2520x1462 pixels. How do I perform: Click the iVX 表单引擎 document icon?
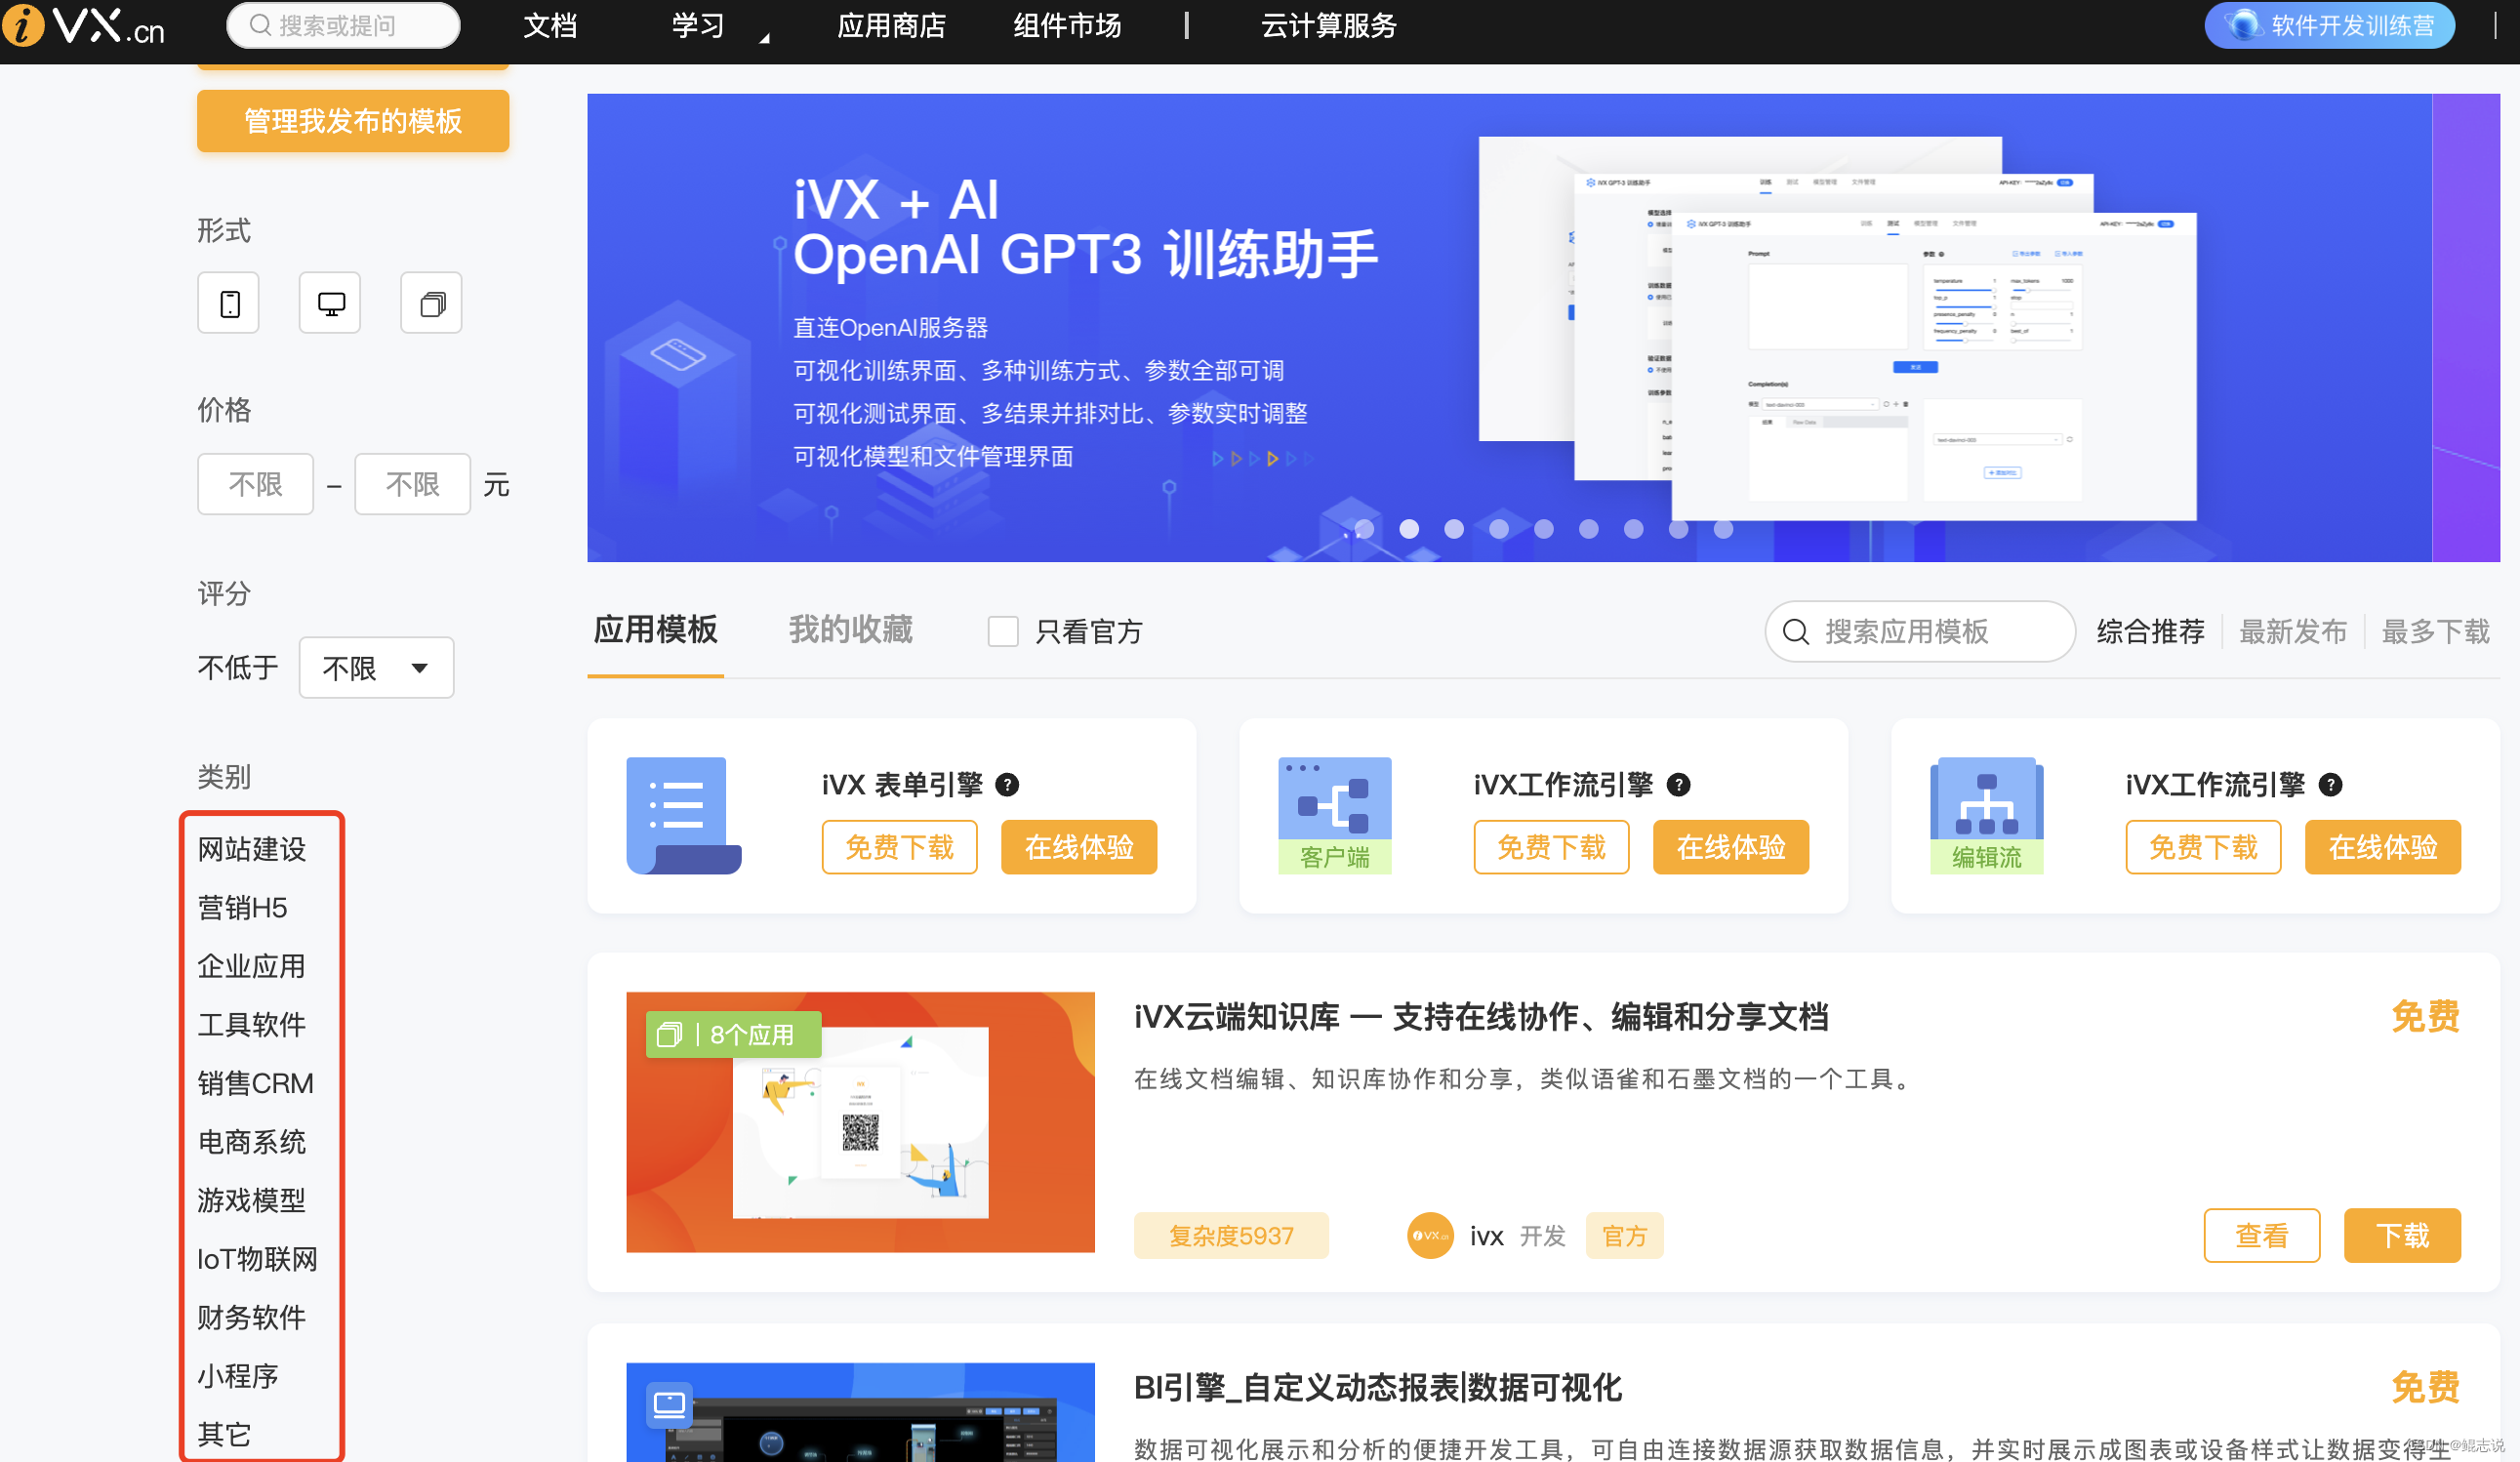[684, 815]
